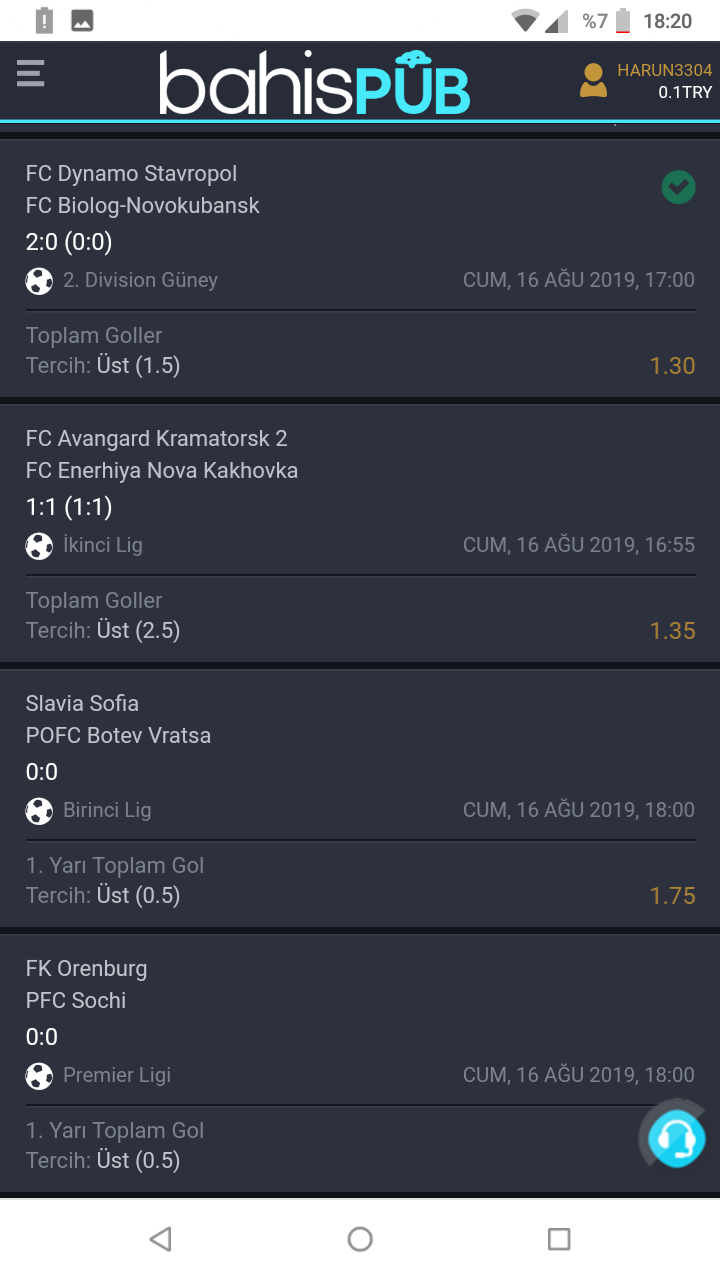Select the 1.35 odds value
The height and width of the screenshot is (1280, 720).
672,631
